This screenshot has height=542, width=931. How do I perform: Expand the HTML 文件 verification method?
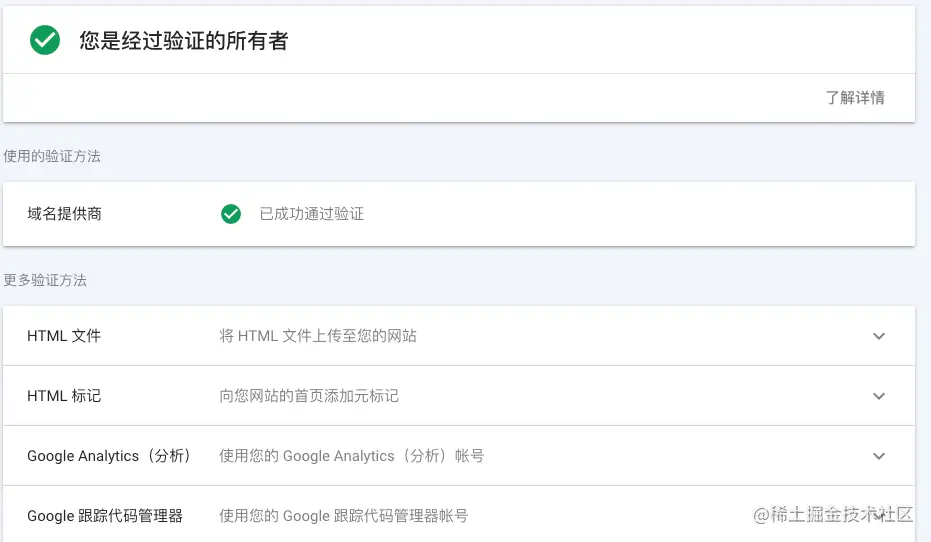click(x=879, y=336)
